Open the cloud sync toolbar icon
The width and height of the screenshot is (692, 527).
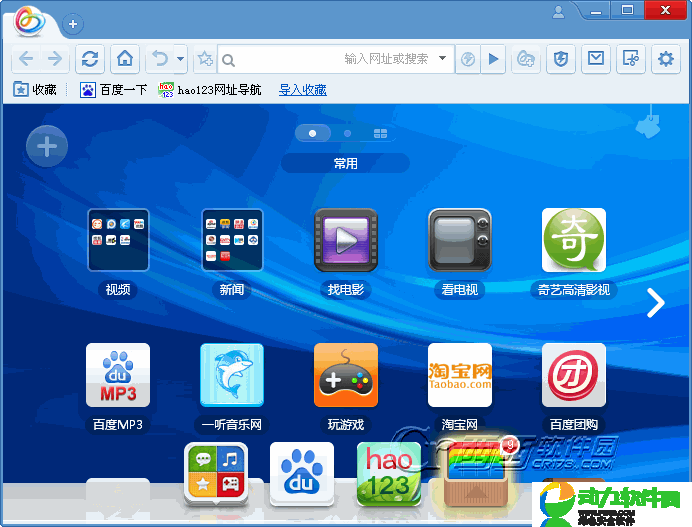(526, 58)
